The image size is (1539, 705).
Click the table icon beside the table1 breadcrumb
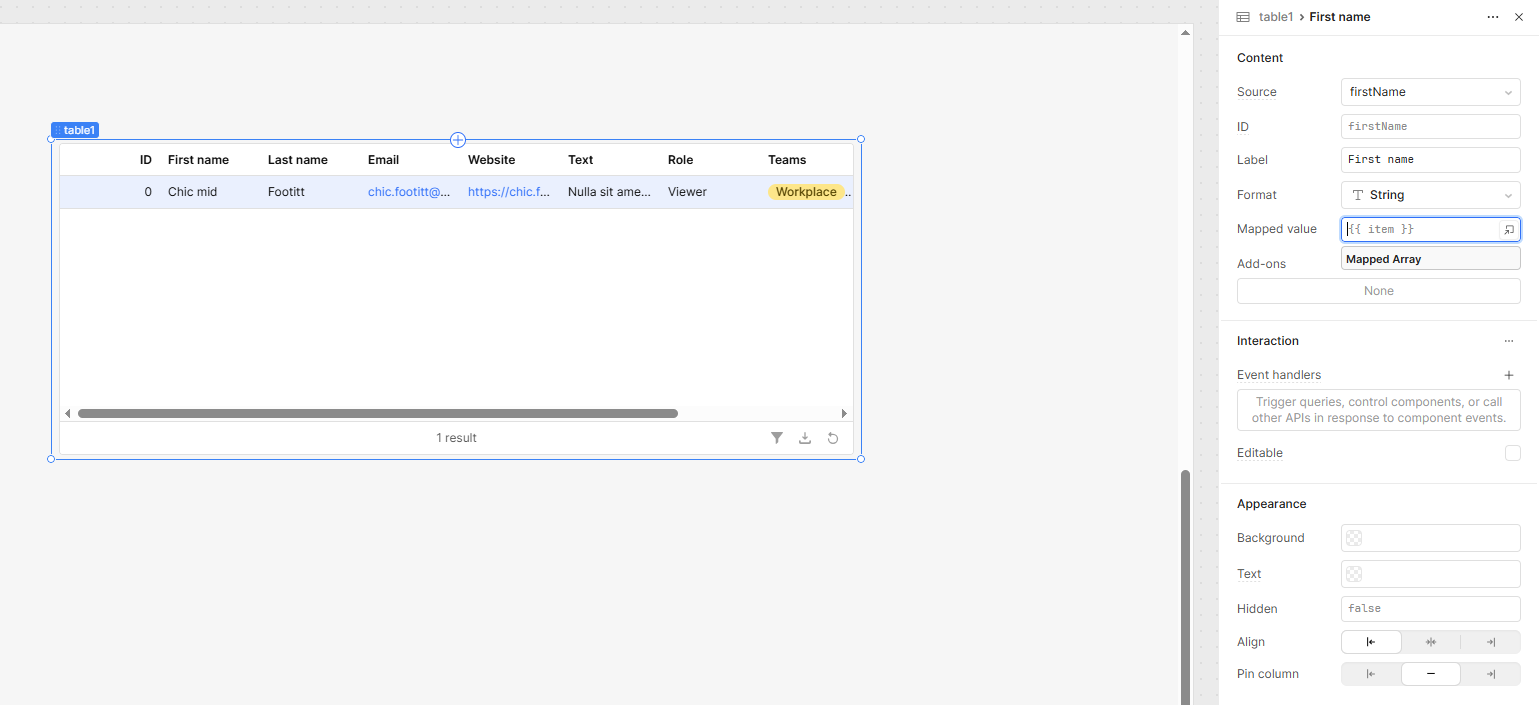(1243, 17)
